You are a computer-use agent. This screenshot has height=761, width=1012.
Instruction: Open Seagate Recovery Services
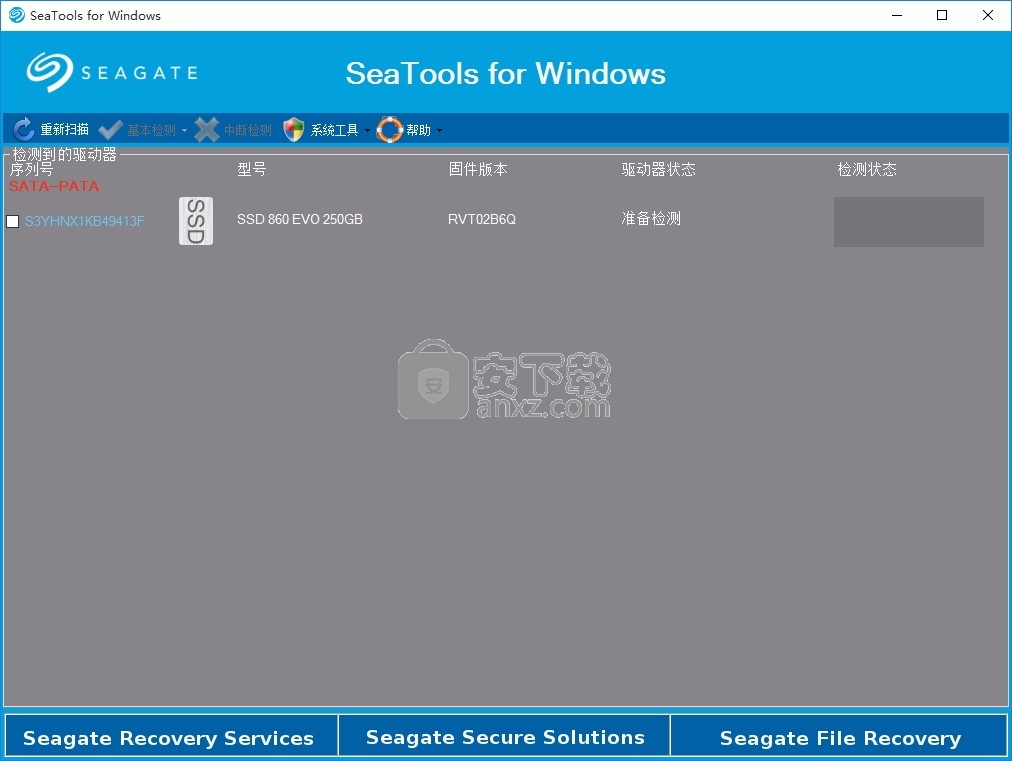[170, 736]
